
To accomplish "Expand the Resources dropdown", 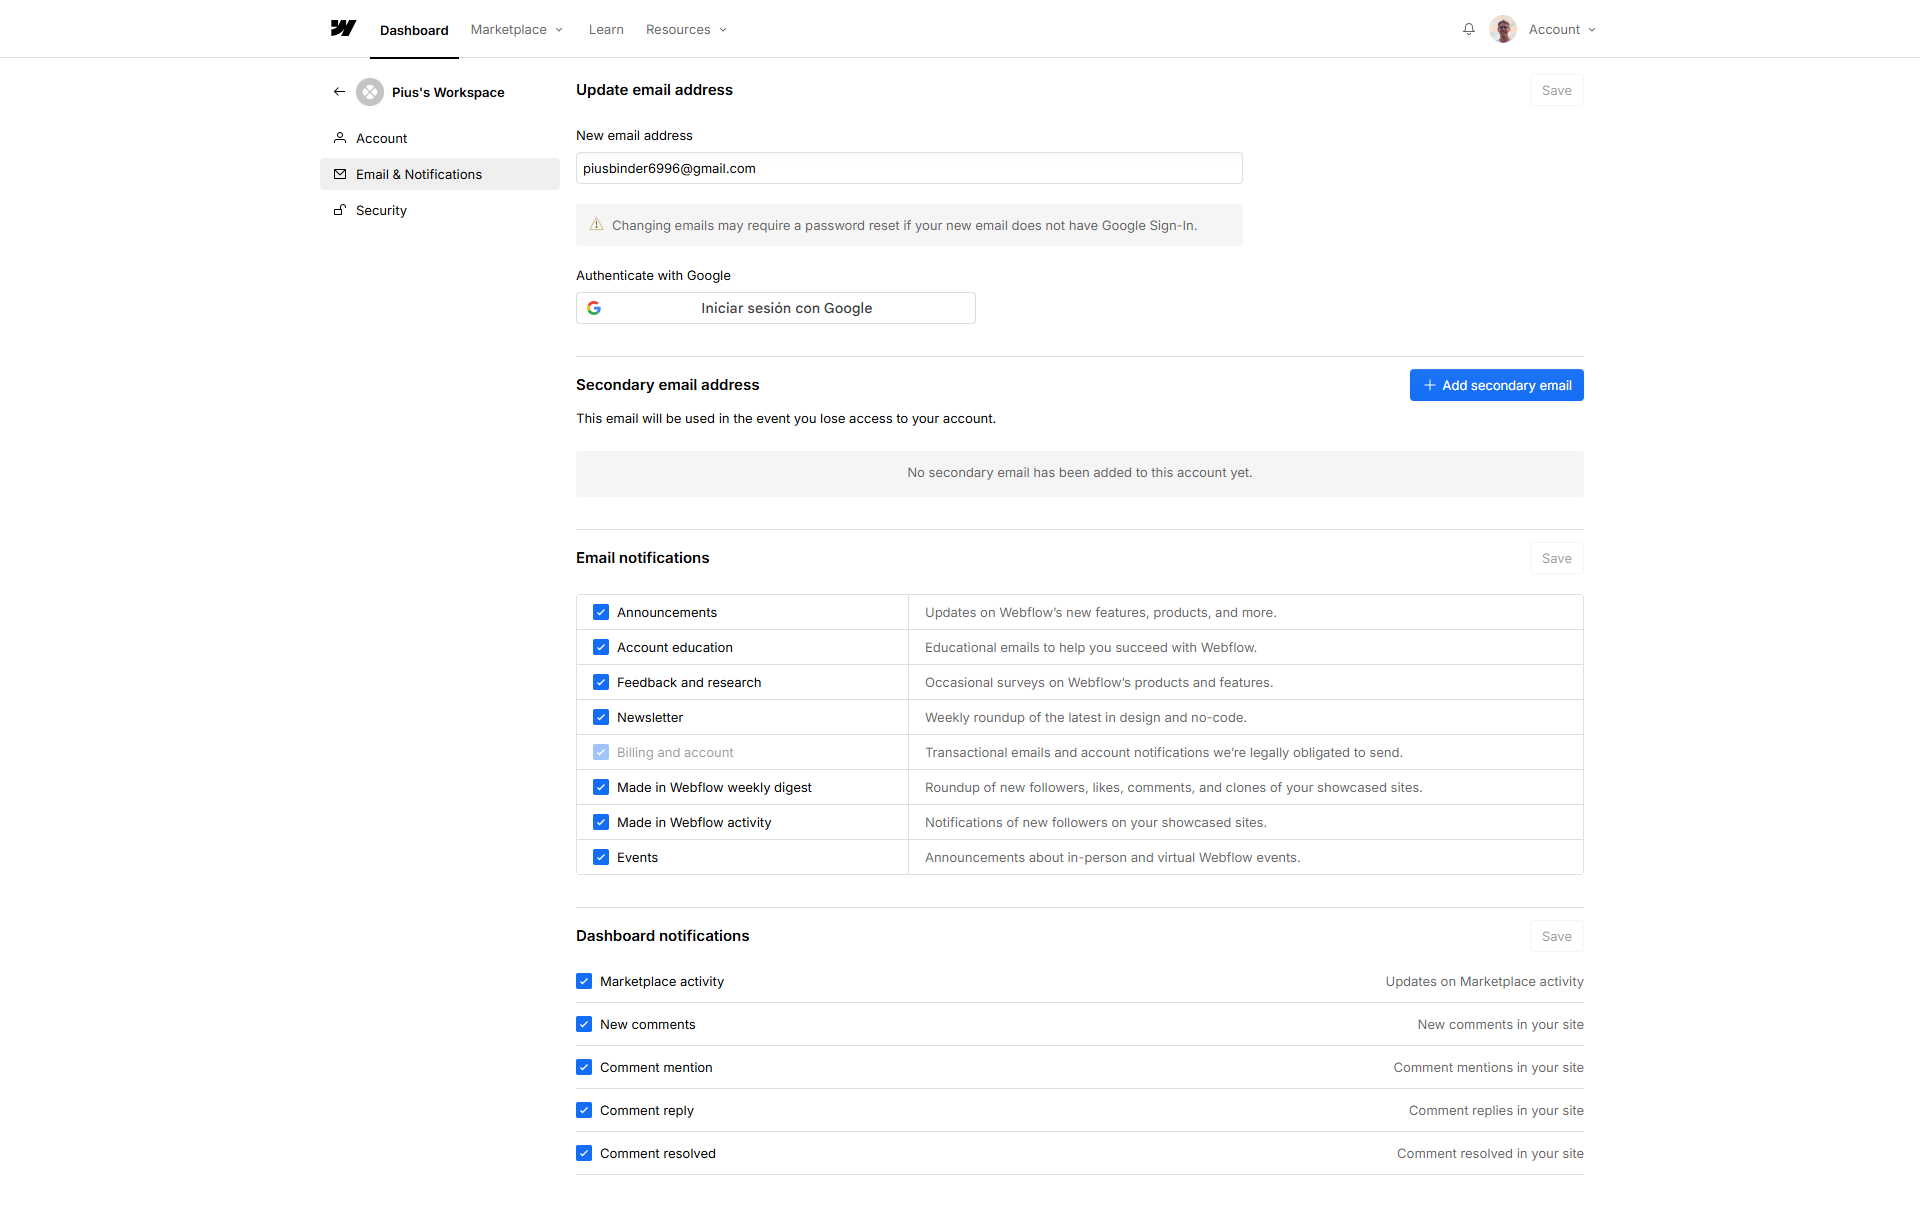I will pos(687,29).
